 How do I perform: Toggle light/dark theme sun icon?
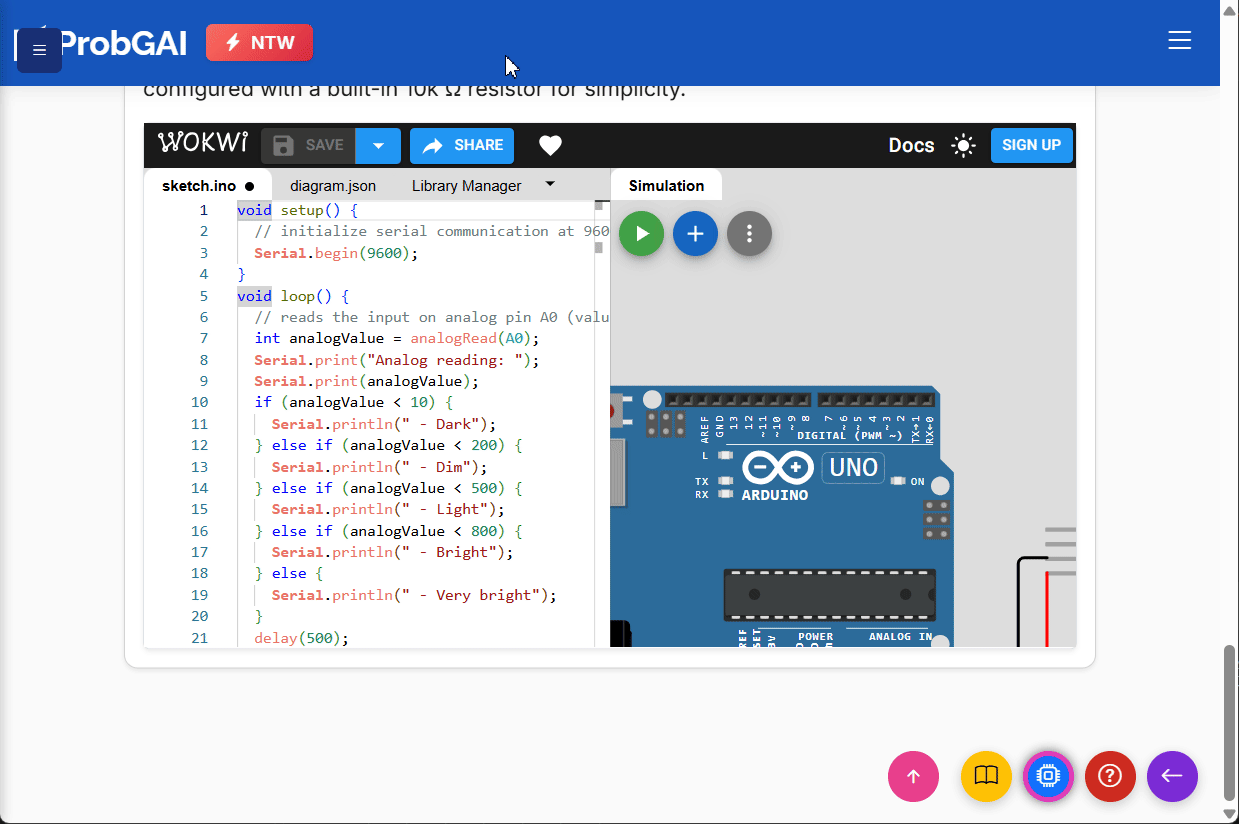point(963,146)
